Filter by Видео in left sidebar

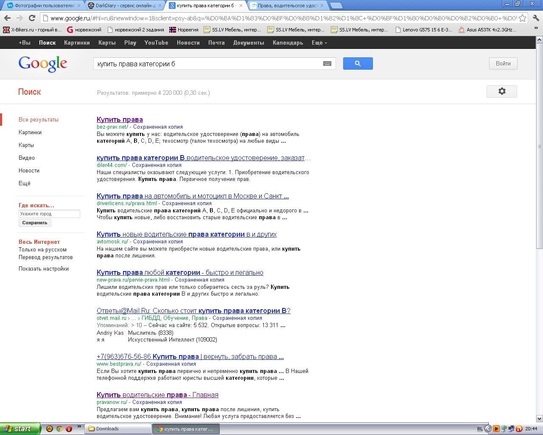(x=27, y=158)
